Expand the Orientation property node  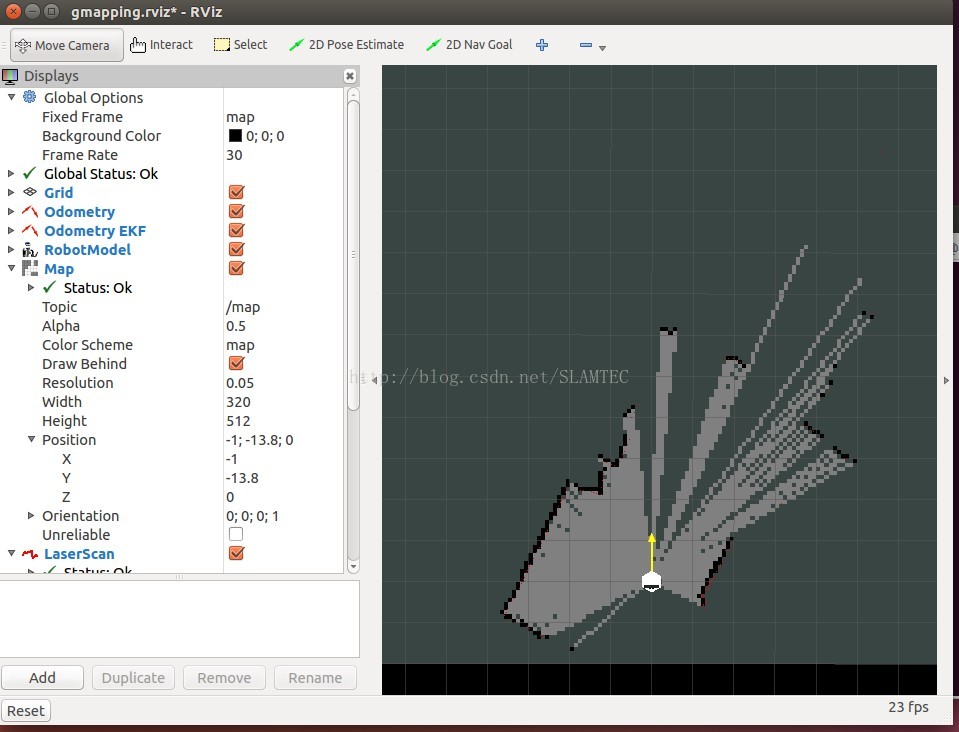(31, 516)
